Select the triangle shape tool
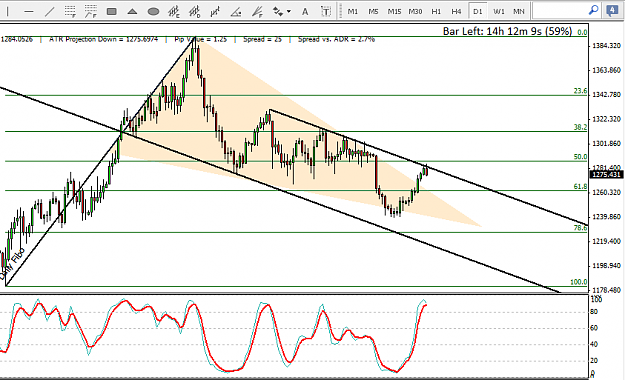The image size is (625, 380). [x=132, y=12]
